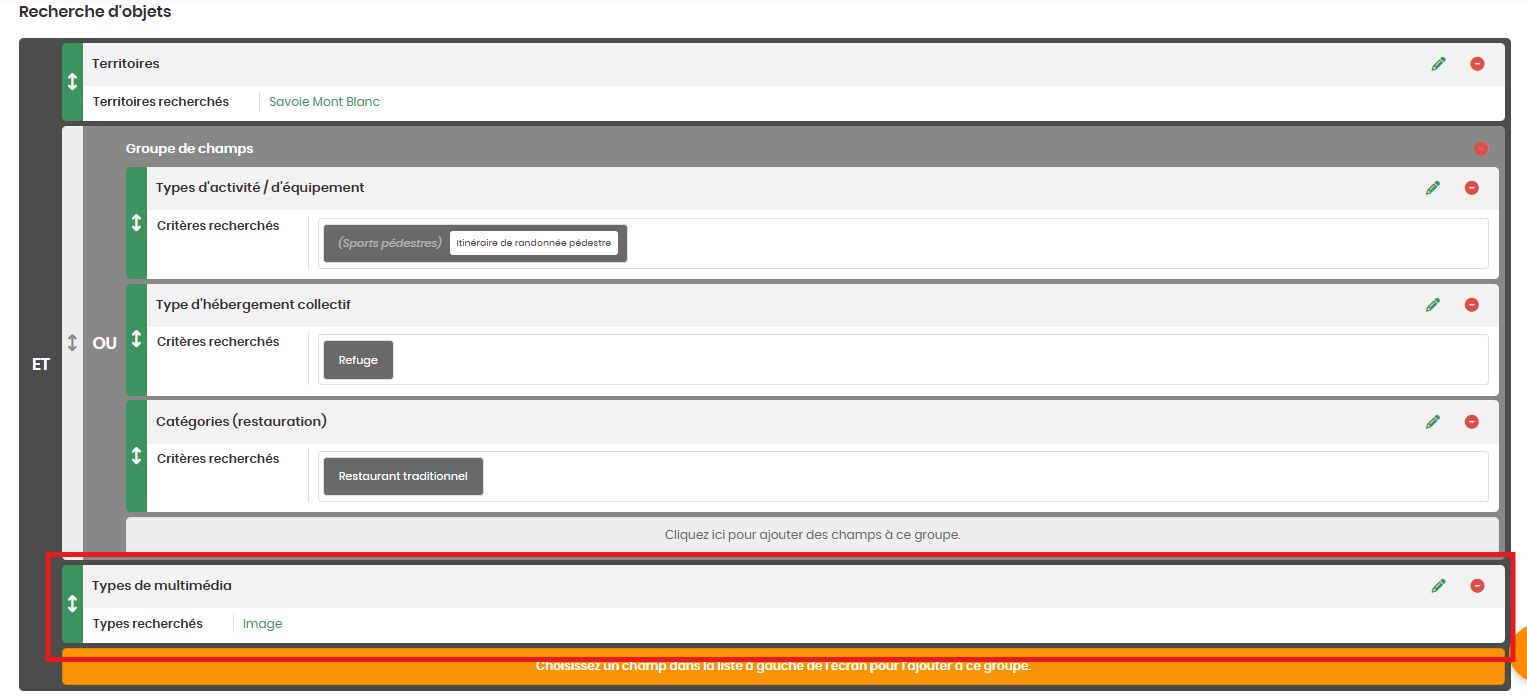Click the Image multimedia type value

pos(263,624)
